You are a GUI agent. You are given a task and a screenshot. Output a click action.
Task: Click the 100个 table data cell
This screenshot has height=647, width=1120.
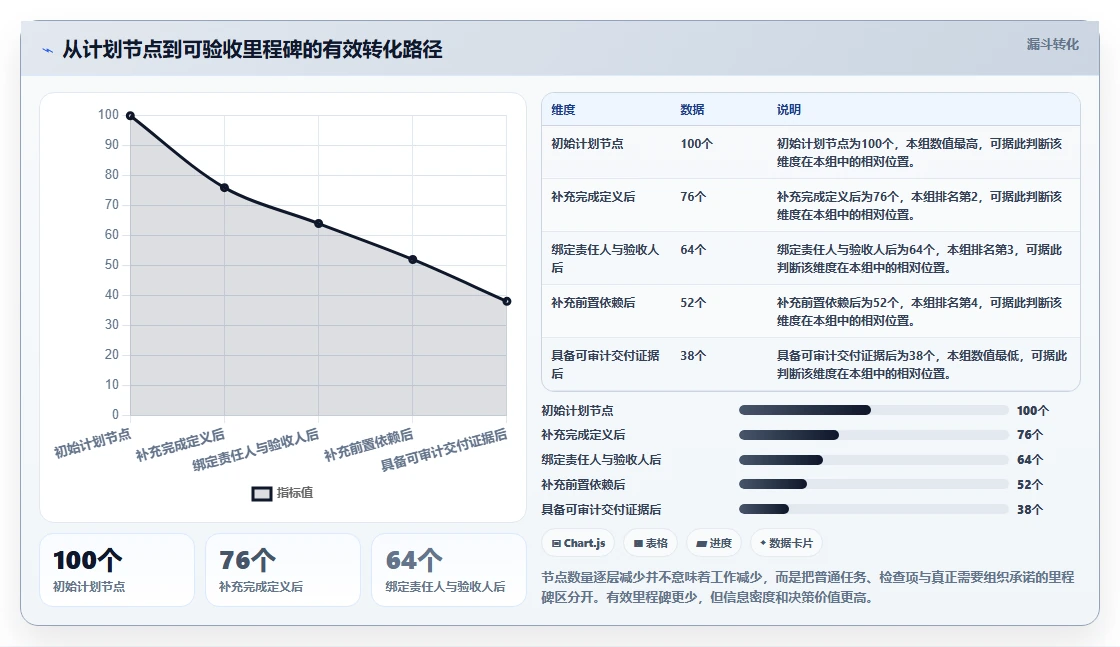click(x=696, y=144)
